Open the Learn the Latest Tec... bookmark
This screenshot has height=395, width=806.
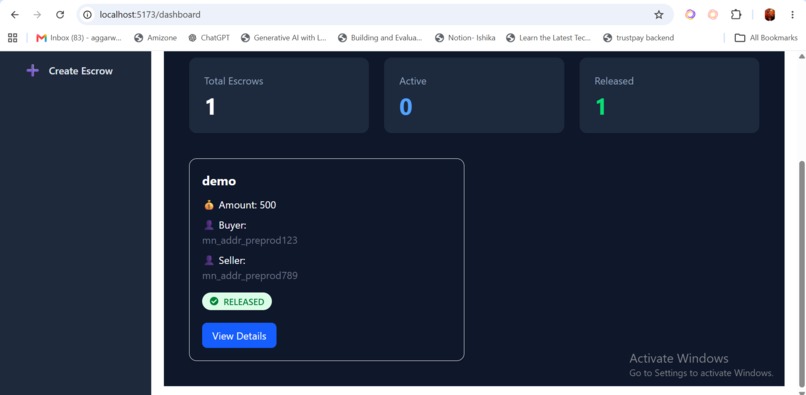tap(549, 38)
